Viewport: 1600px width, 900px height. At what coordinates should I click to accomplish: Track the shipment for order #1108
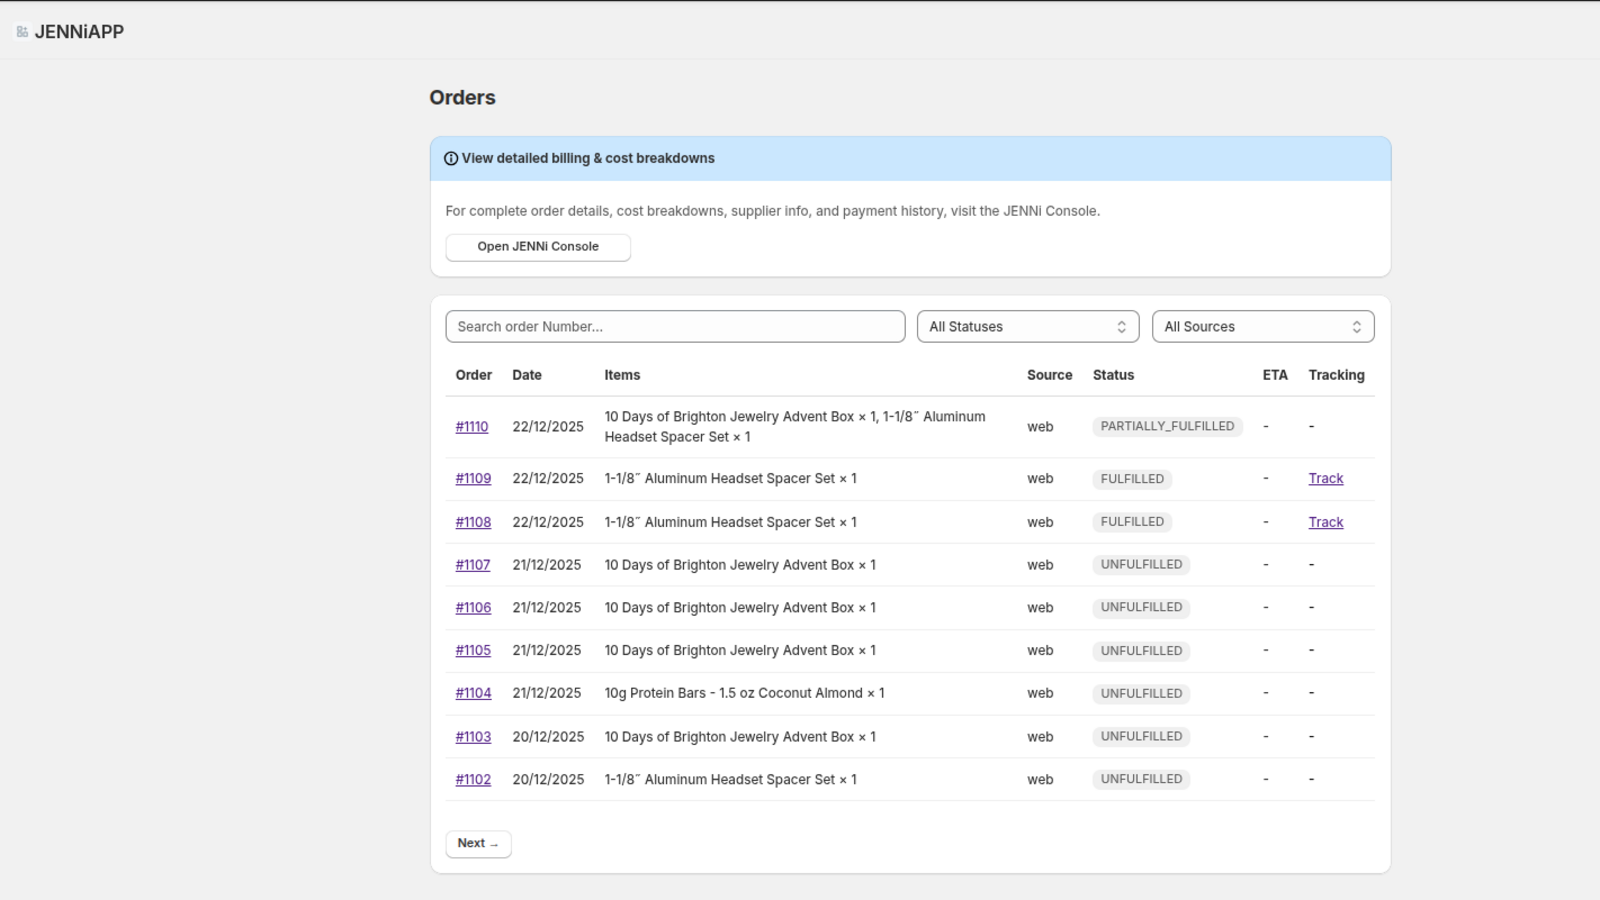pyautogui.click(x=1325, y=521)
